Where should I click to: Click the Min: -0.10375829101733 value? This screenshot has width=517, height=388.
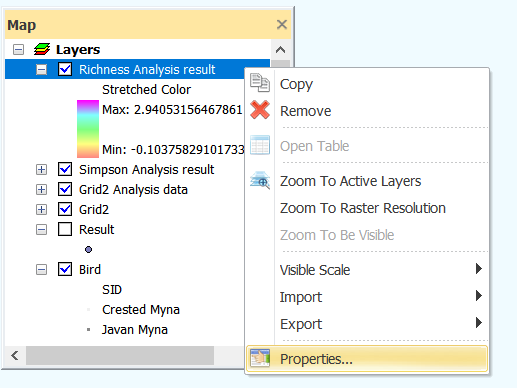pyautogui.click(x=173, y=150)
